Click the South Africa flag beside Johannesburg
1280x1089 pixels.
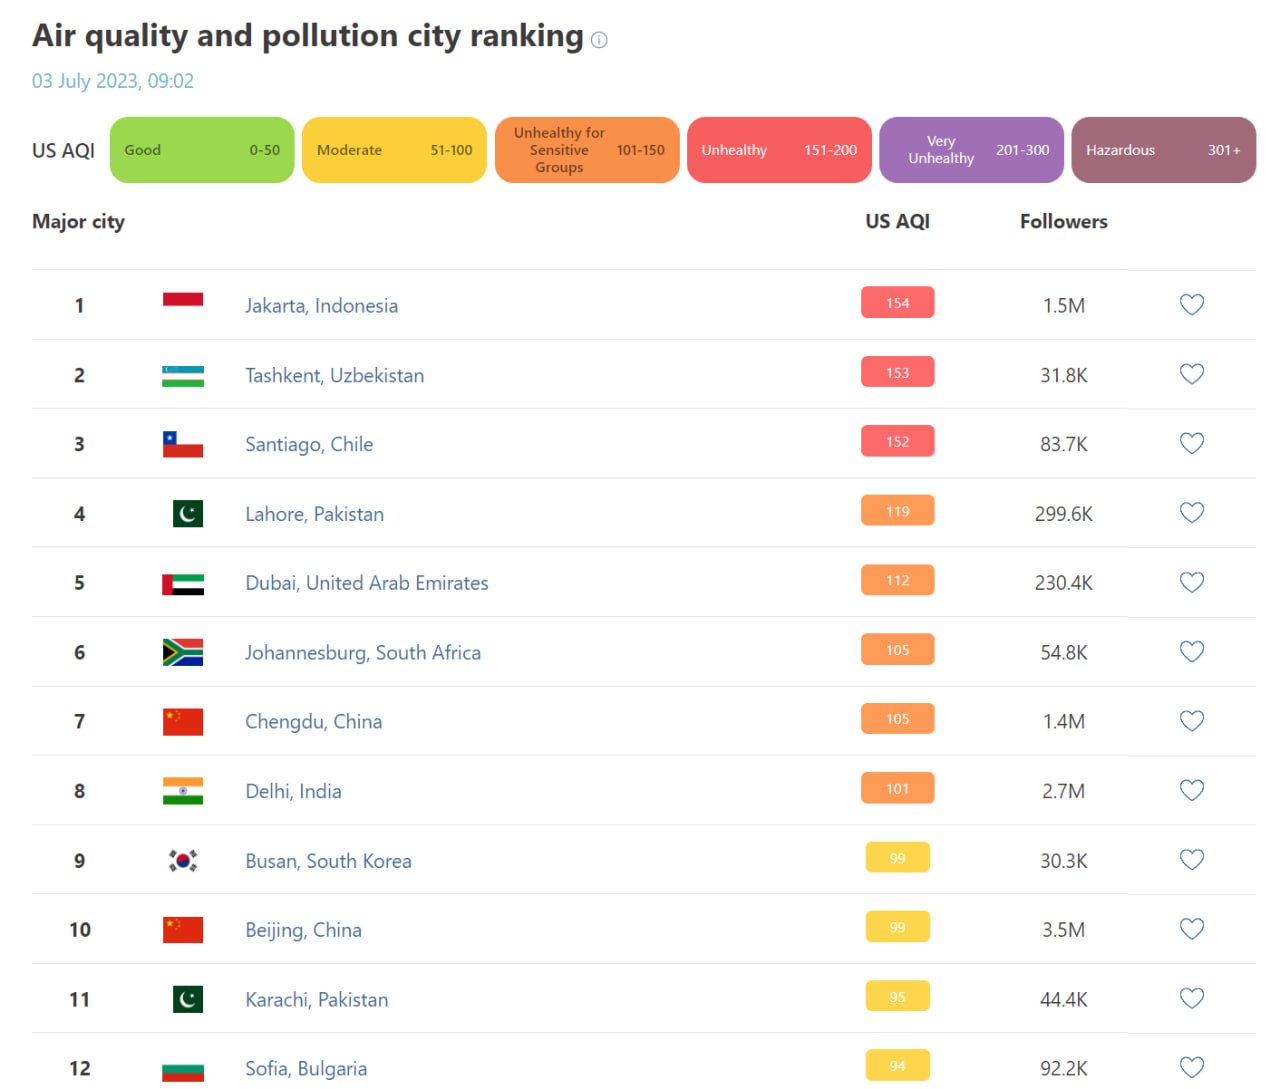(x=182, y=650)
